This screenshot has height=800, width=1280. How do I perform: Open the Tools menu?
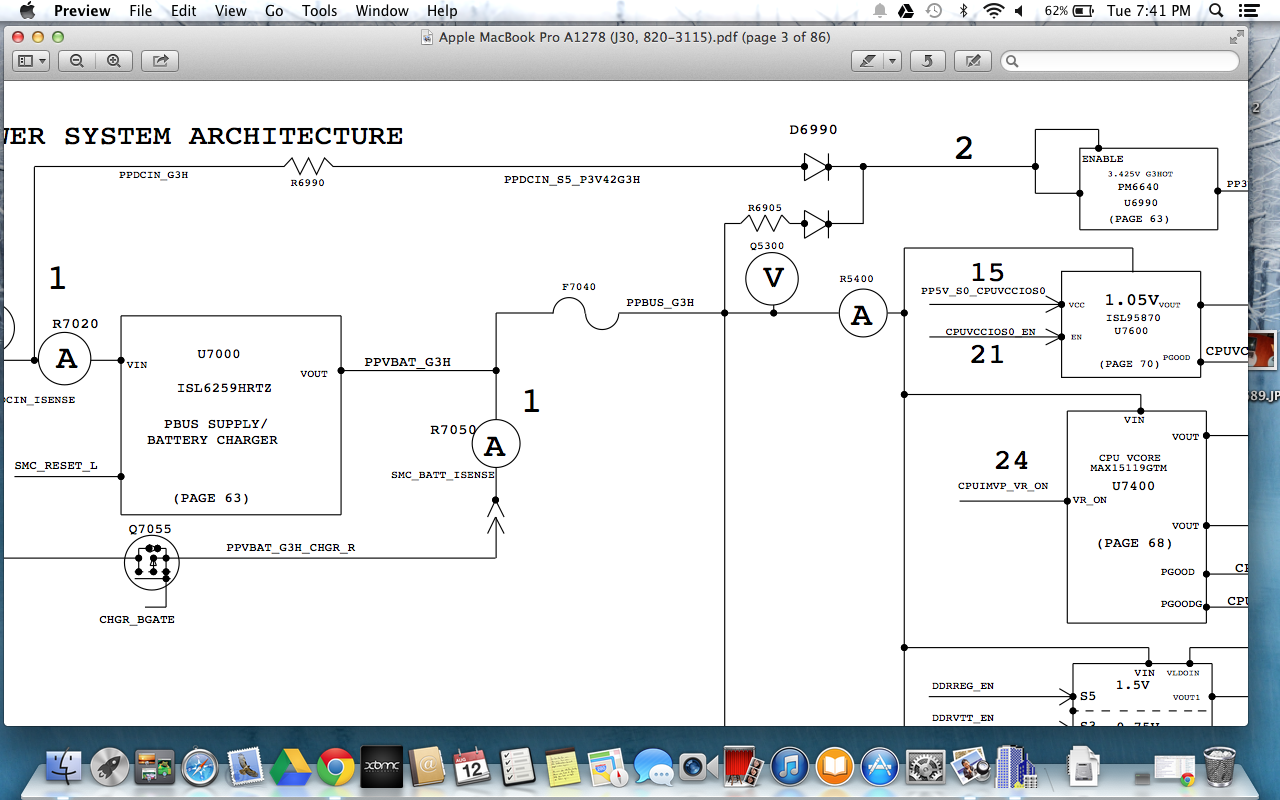point(319,11)
